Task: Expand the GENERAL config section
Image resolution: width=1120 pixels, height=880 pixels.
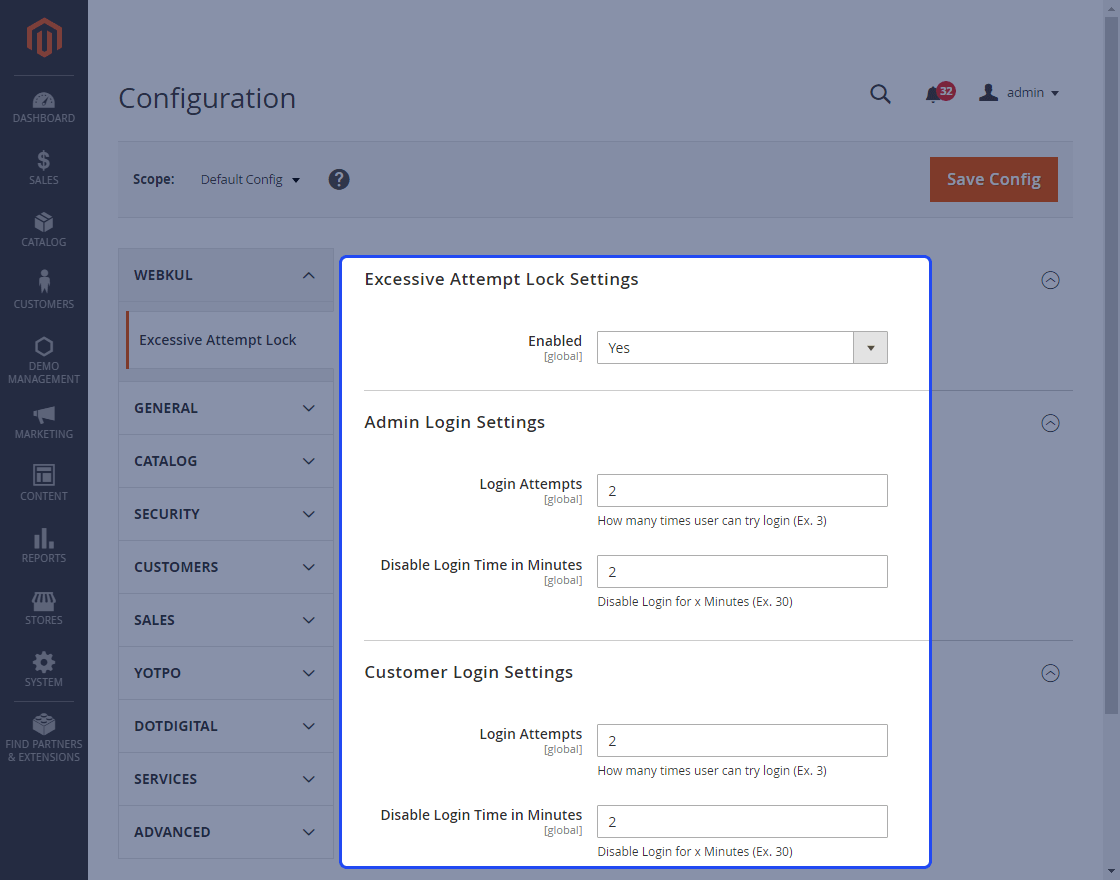Action: (x=226, y=408)
